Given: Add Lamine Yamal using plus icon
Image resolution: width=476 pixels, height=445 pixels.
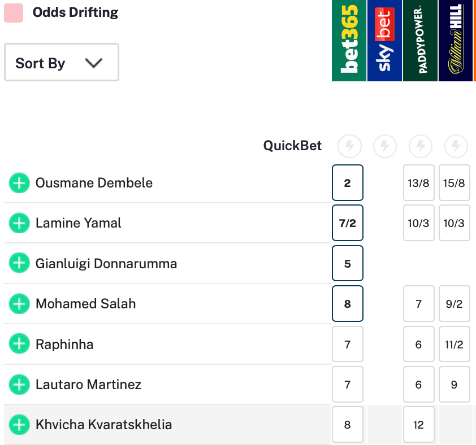Looking at the screenshot, I should 19,223.
